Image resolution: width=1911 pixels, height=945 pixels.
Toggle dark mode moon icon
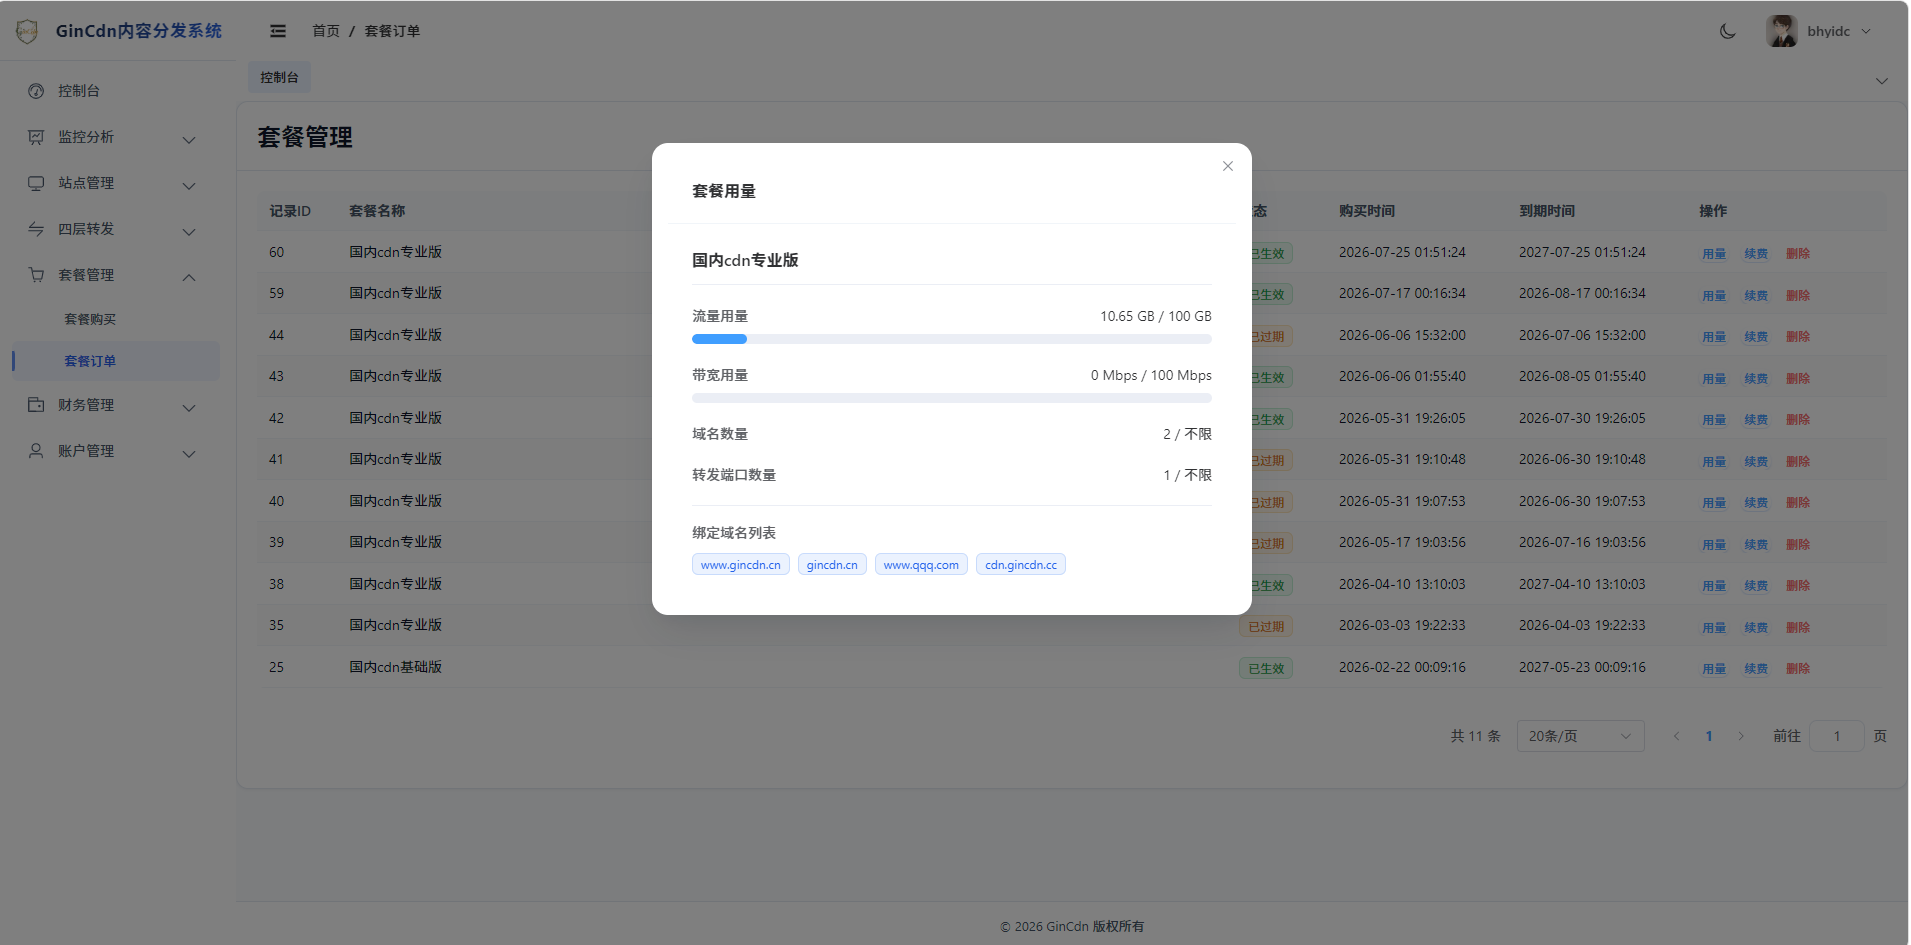[1727, 31]
